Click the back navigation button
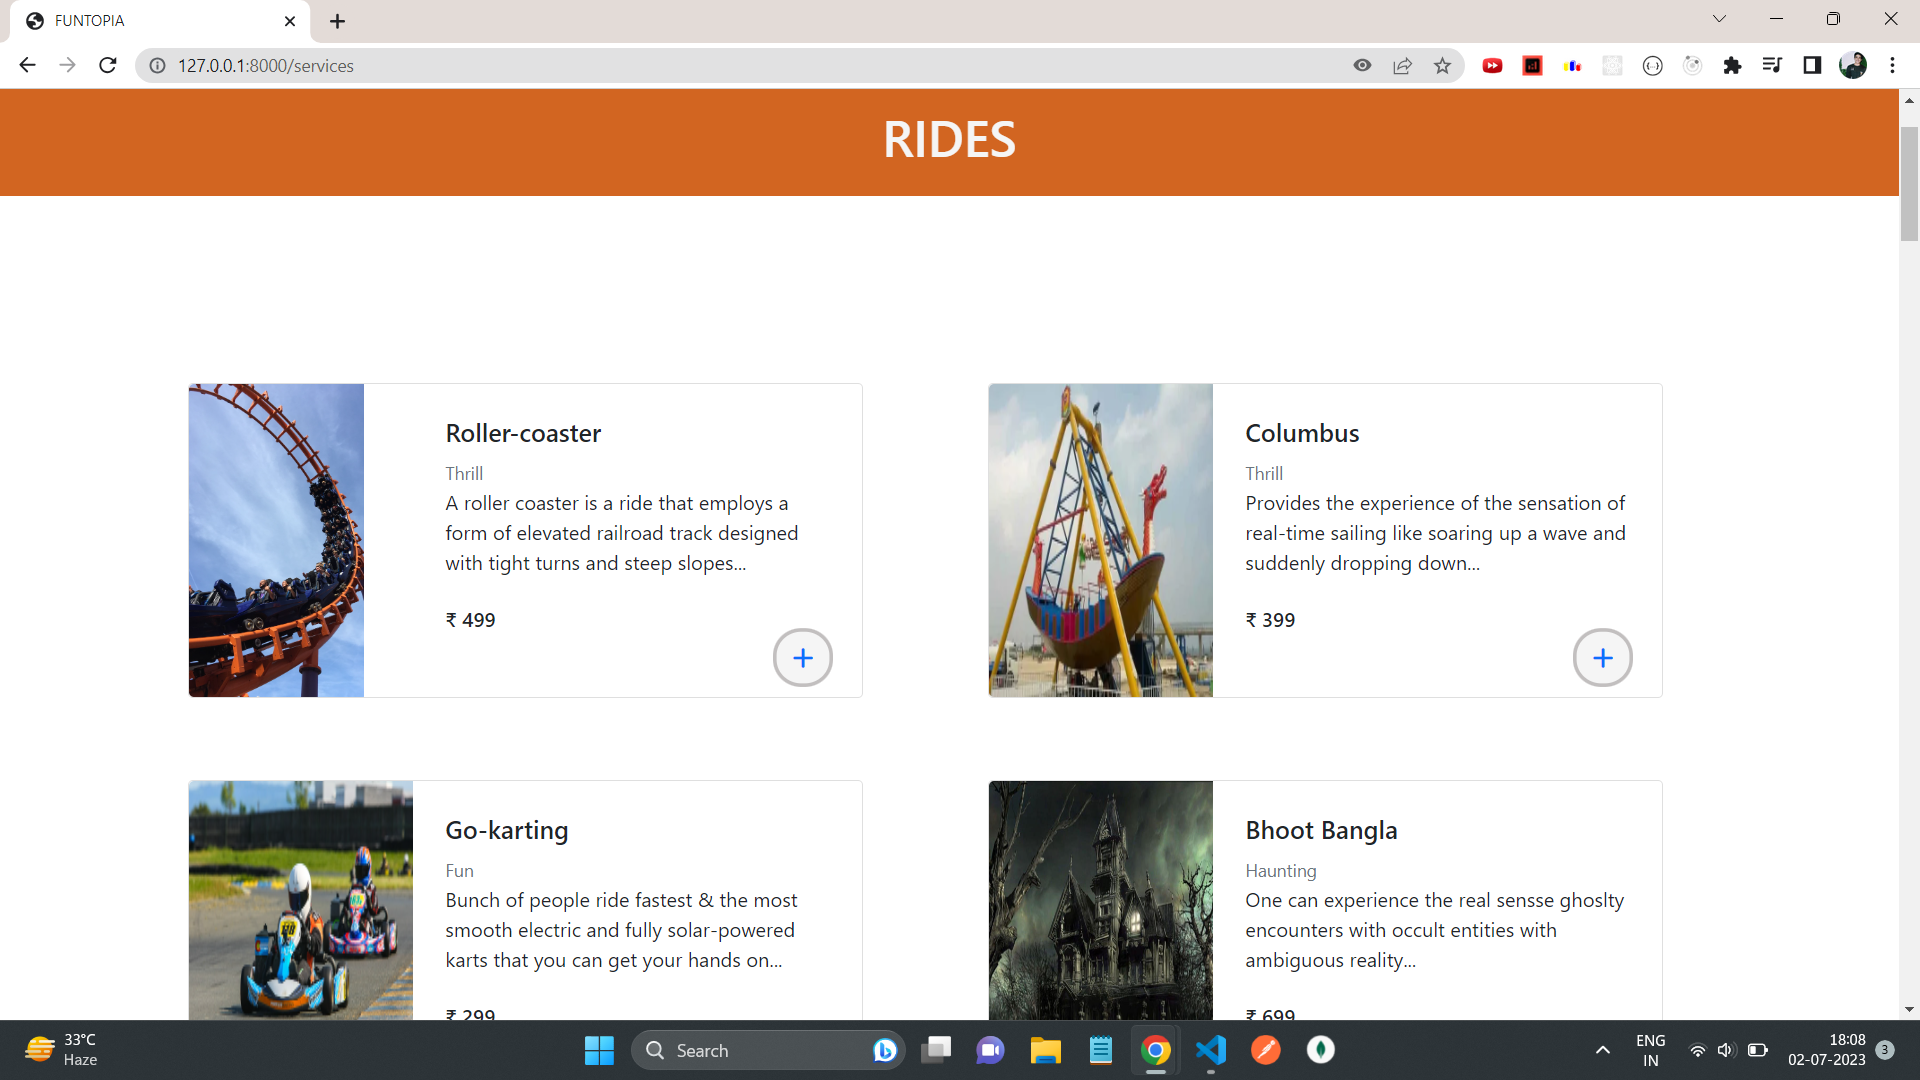Screen dimensions: 1920x1080 [27, 65]
